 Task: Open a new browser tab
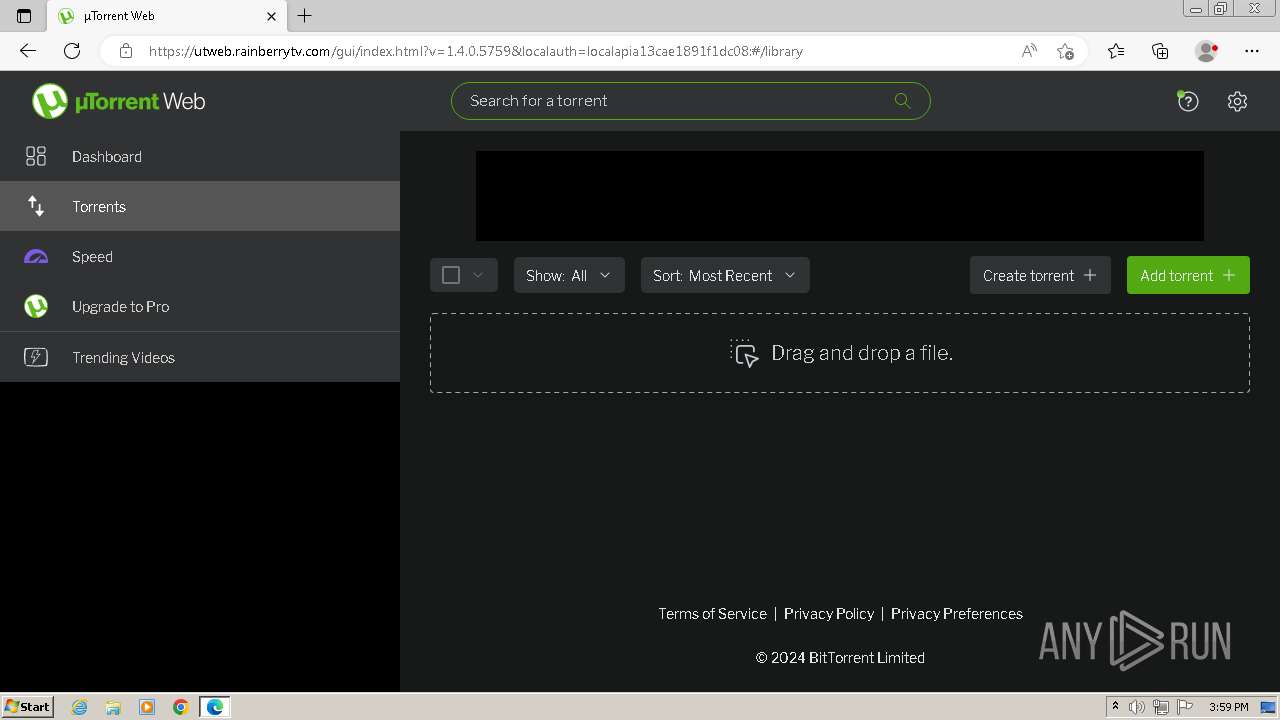305,16
